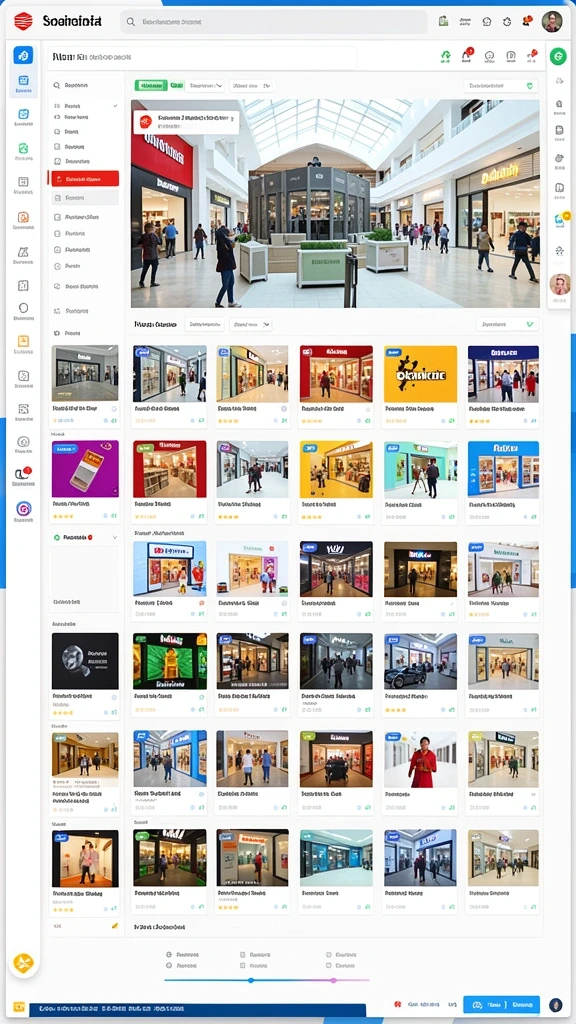Screen dimensions: 576x1024
Task: Open the second dropdown below the hero image
Action: pyautogui.click(x=251, y=324)
